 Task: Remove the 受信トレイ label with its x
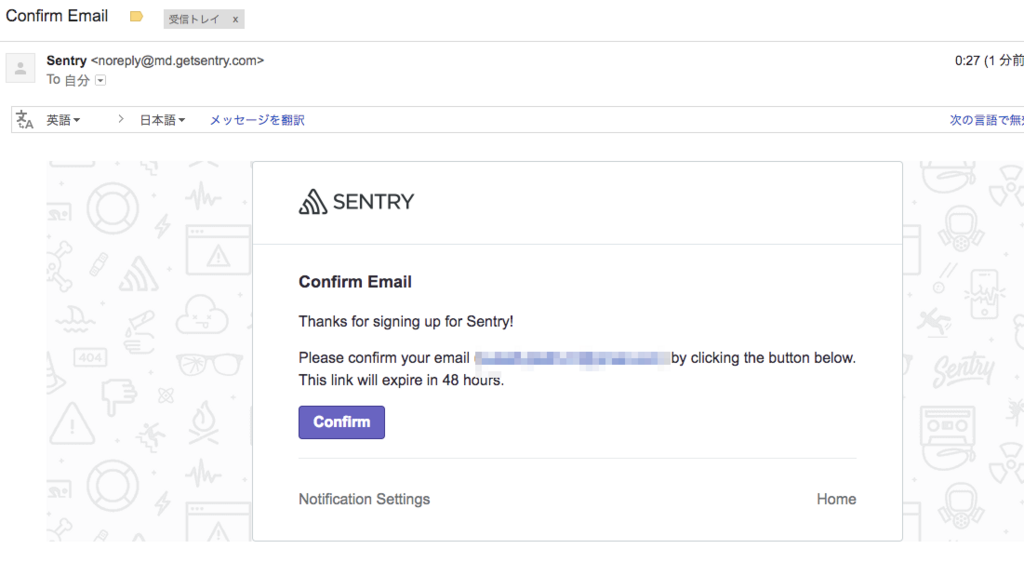click(x=235, y=20)
